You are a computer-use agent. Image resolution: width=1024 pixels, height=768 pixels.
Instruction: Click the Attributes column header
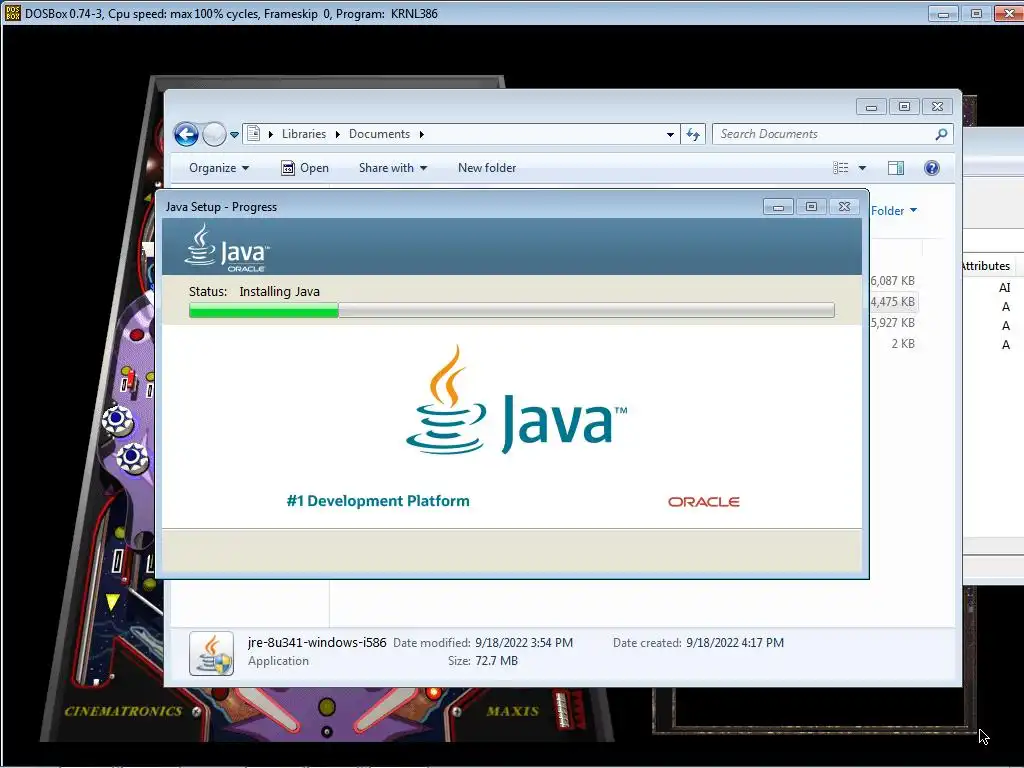(x=985, y=266)
